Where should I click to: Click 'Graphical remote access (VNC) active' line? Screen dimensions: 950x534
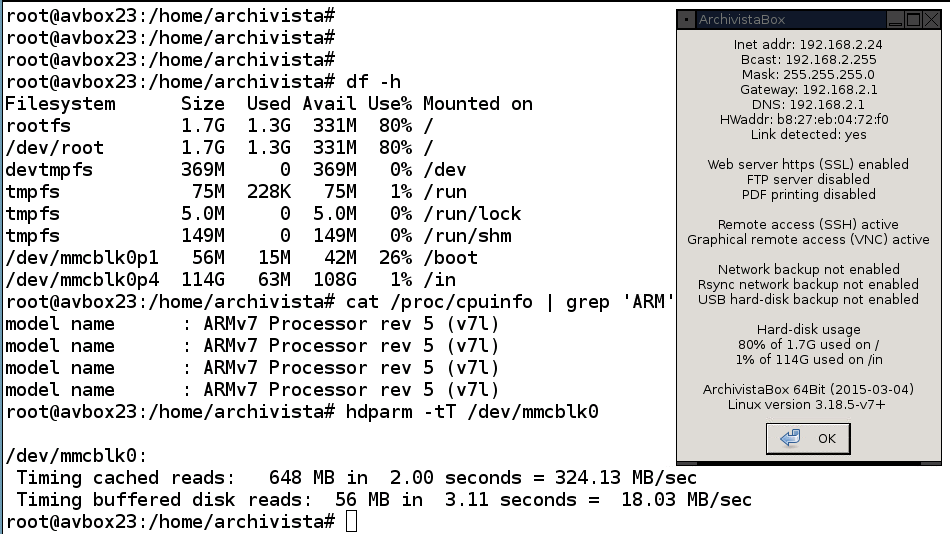808,239
